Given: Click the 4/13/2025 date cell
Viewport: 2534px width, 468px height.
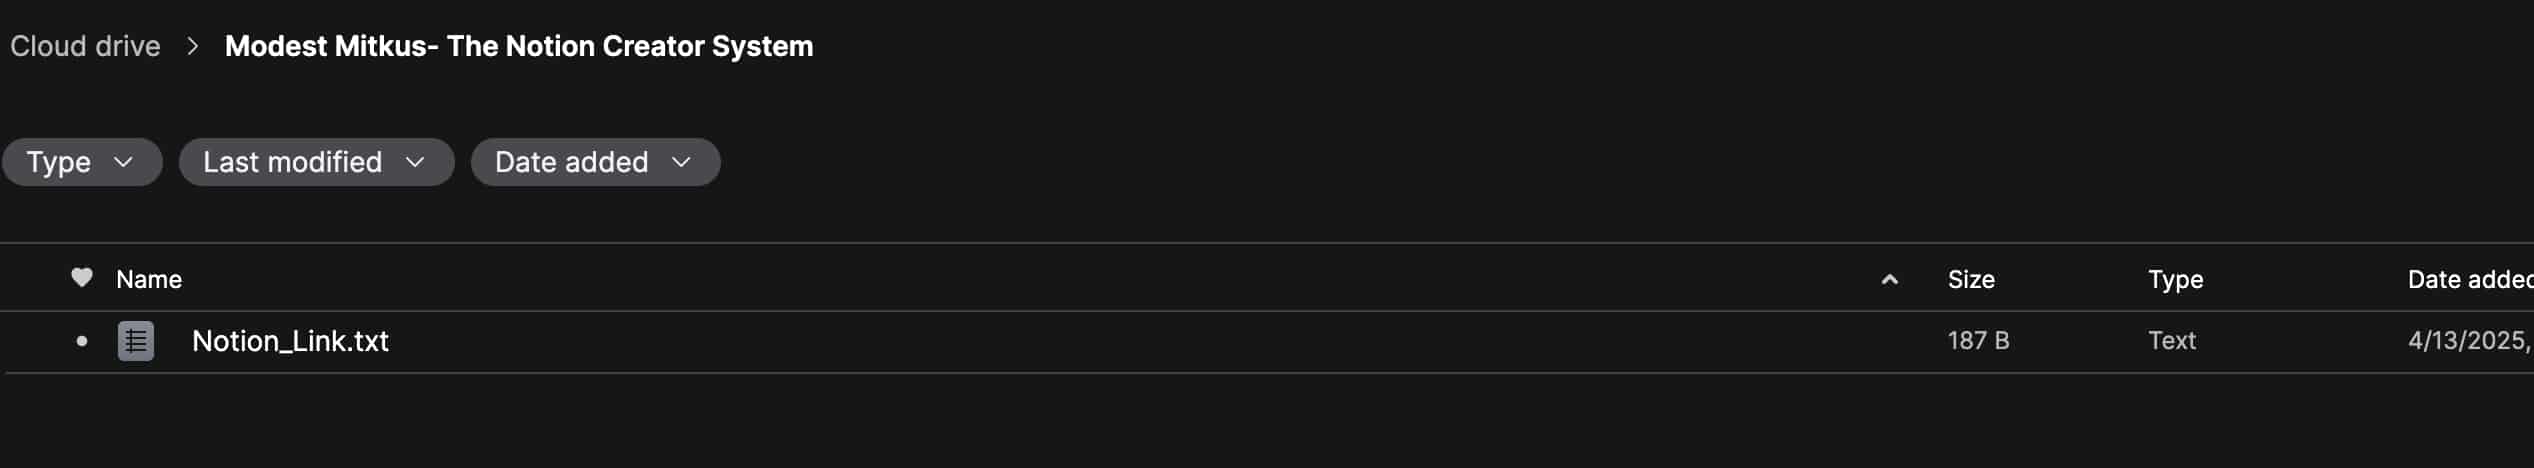Looking at the screenshot, I should click(x=2468, y=341).
